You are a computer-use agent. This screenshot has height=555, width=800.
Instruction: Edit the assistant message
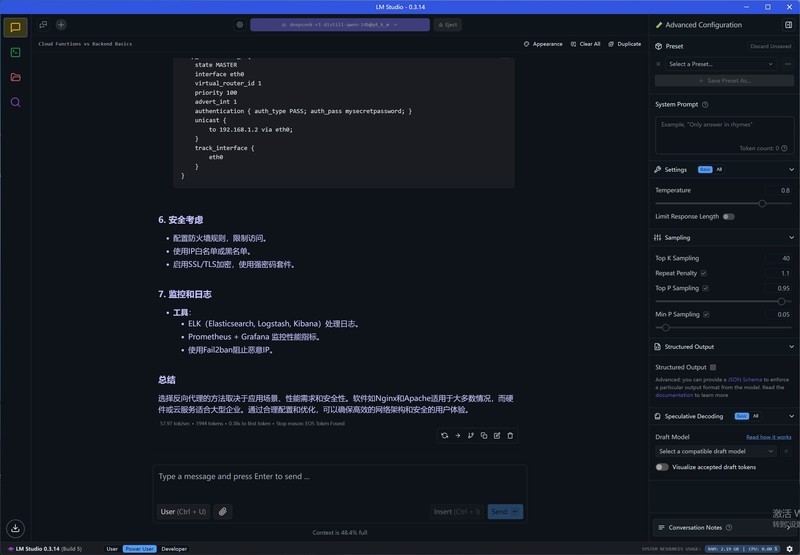pos(497,436)
